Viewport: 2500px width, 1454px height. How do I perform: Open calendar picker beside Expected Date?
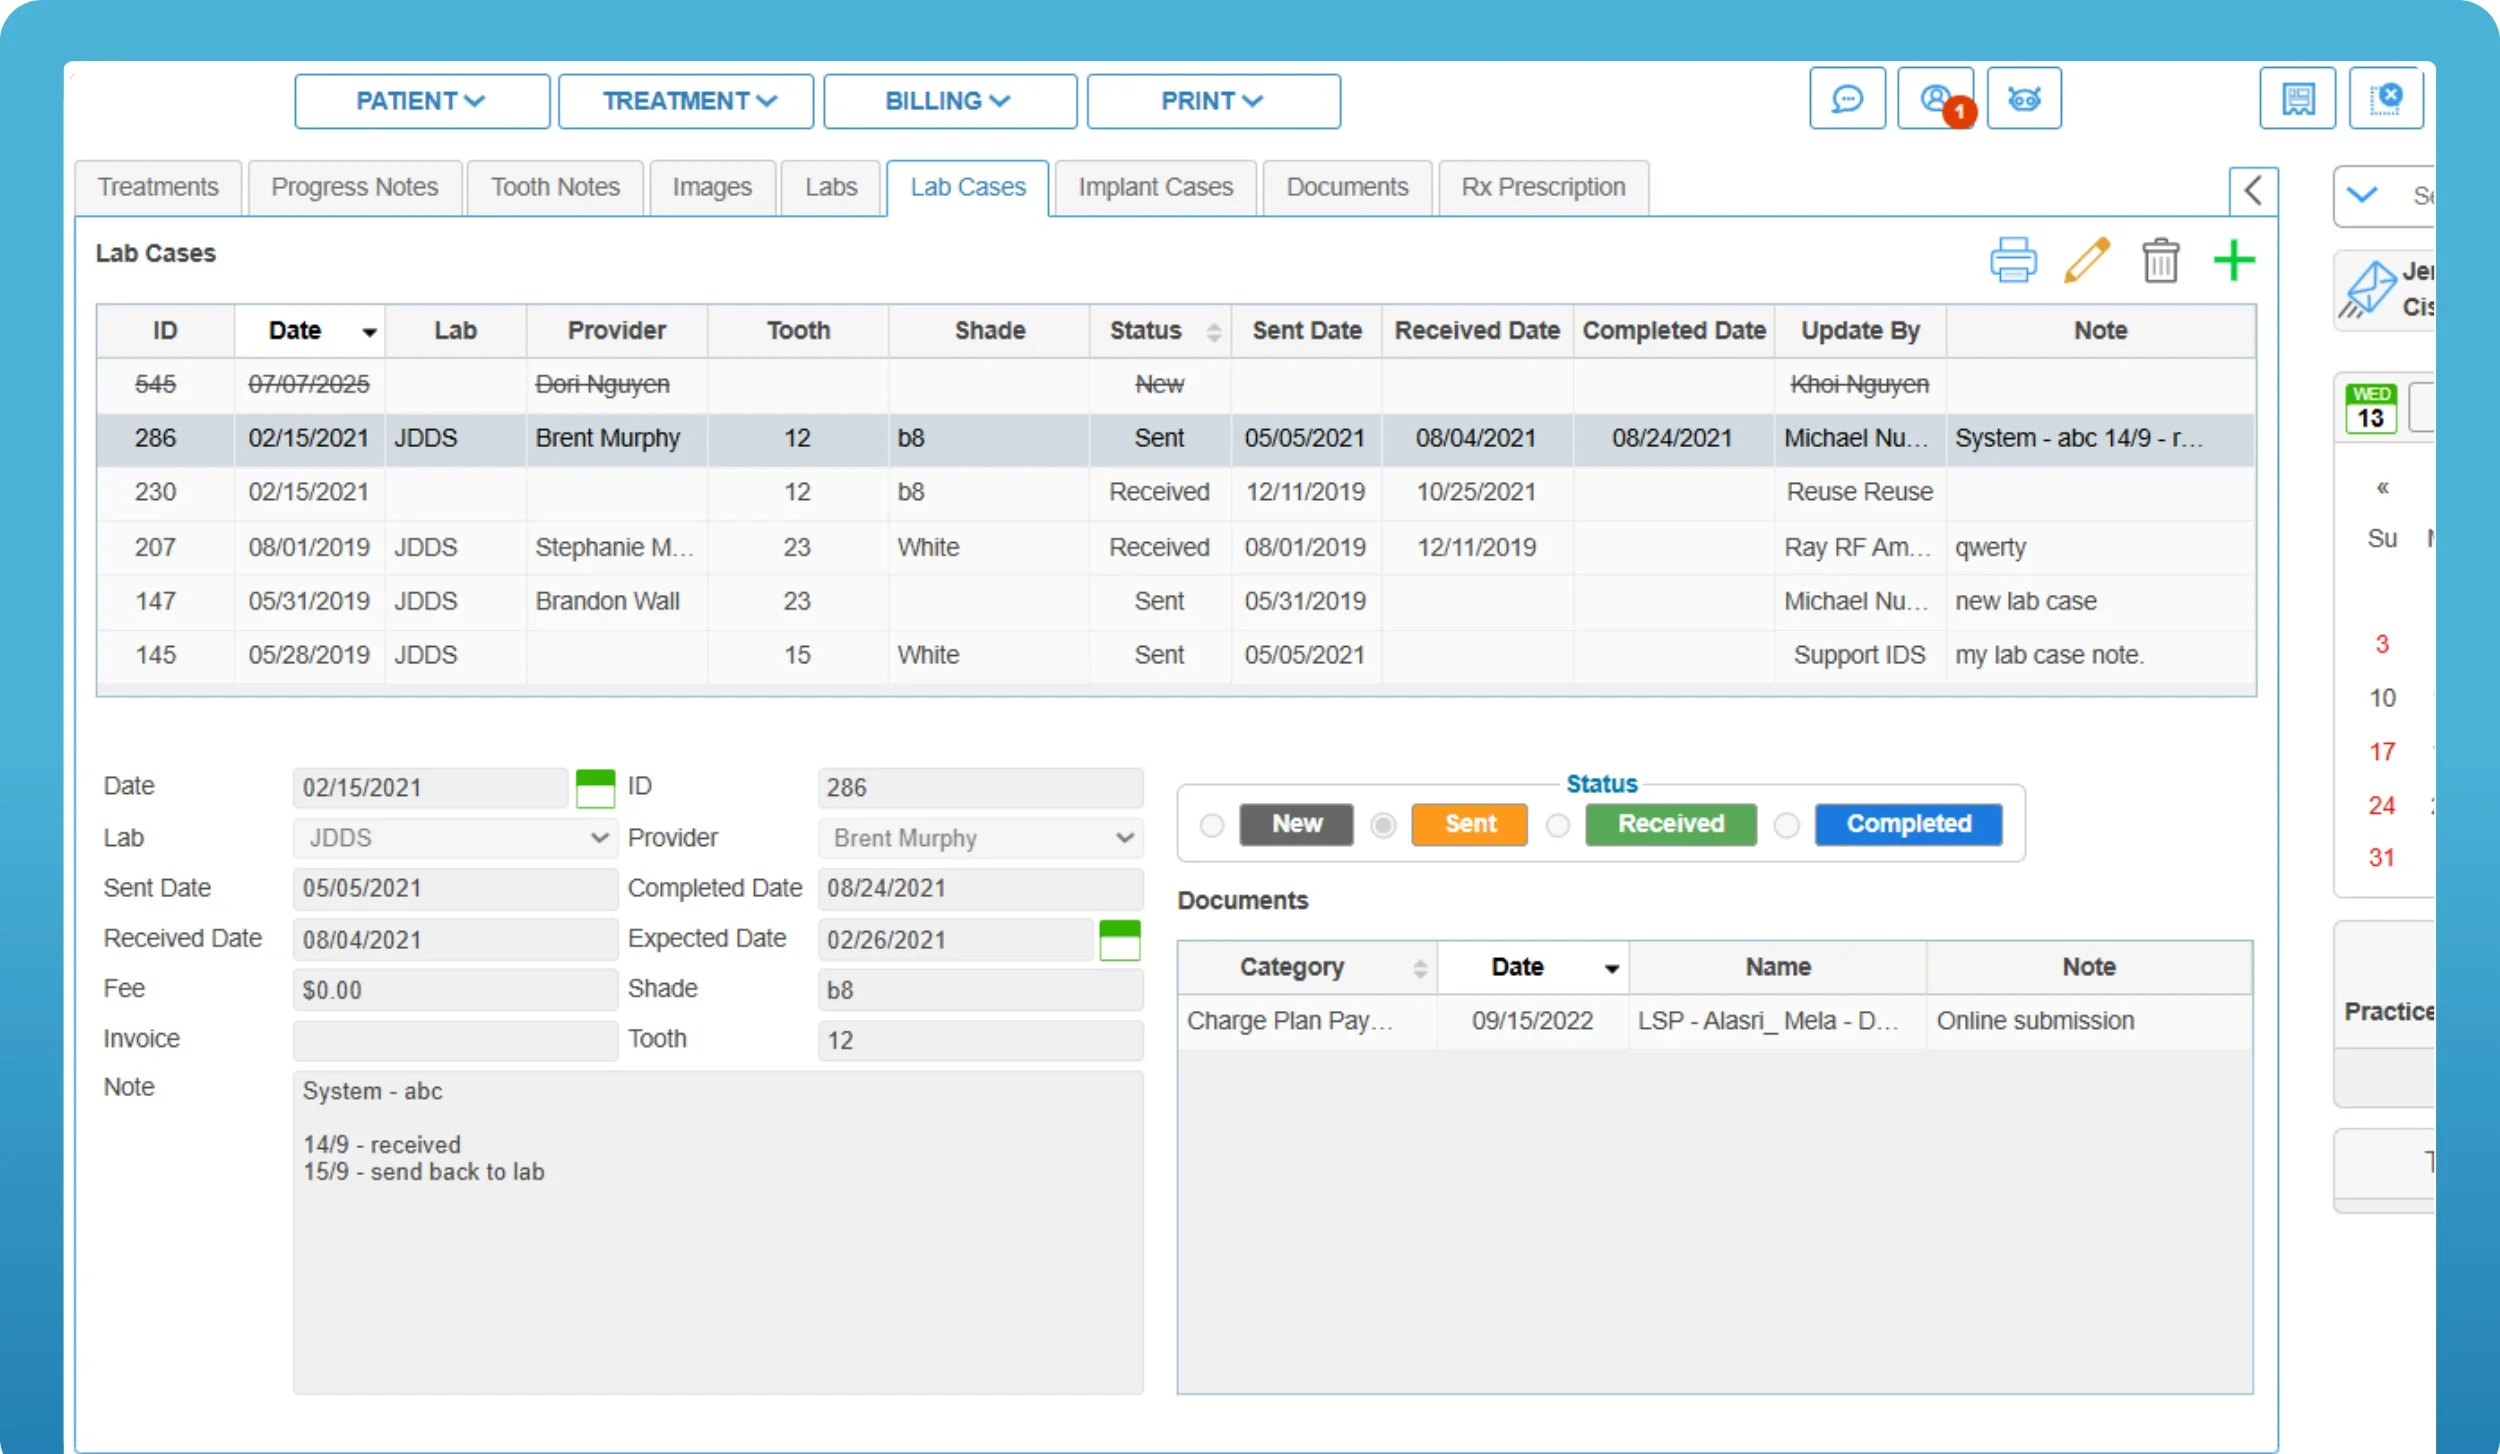click(1119, 940)
